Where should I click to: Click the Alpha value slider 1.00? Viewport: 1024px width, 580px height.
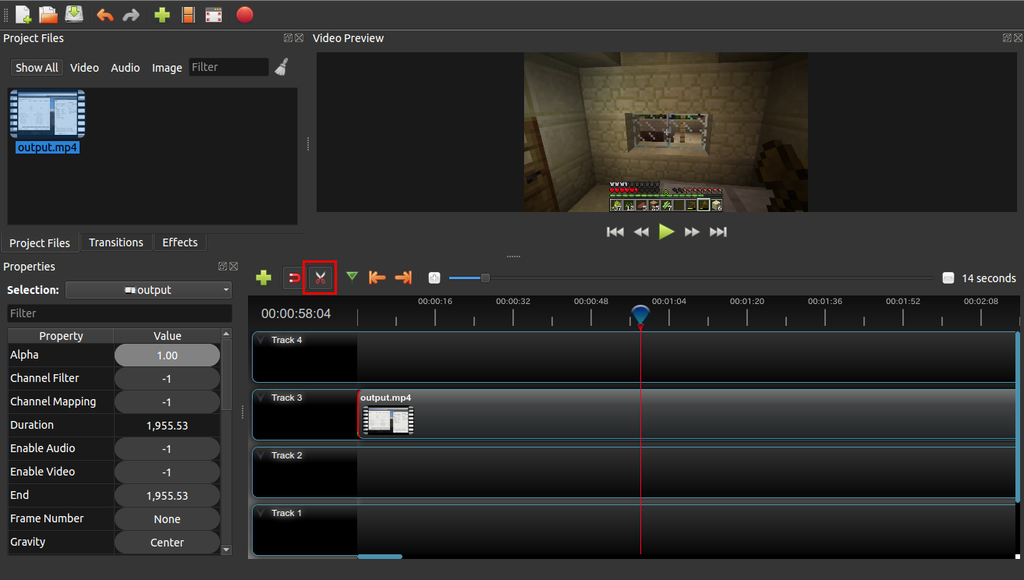(x=167, y=355)
